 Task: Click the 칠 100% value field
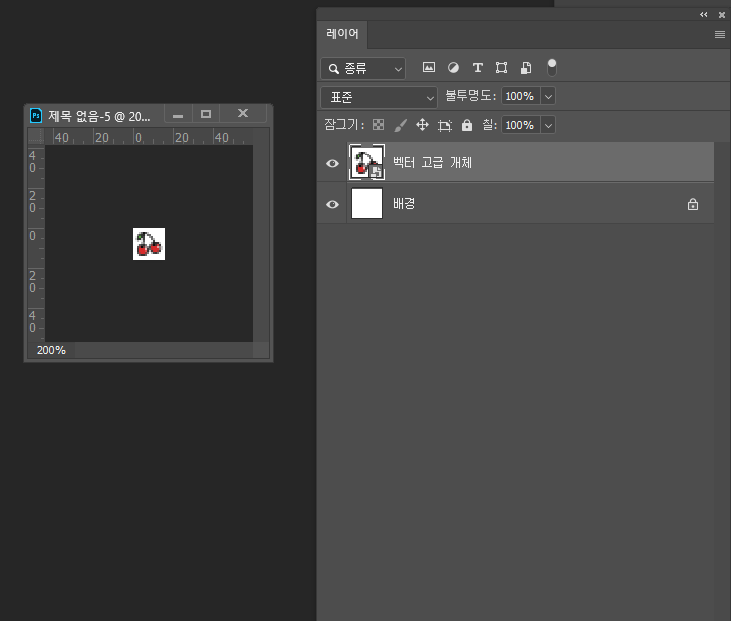(521, 125)
